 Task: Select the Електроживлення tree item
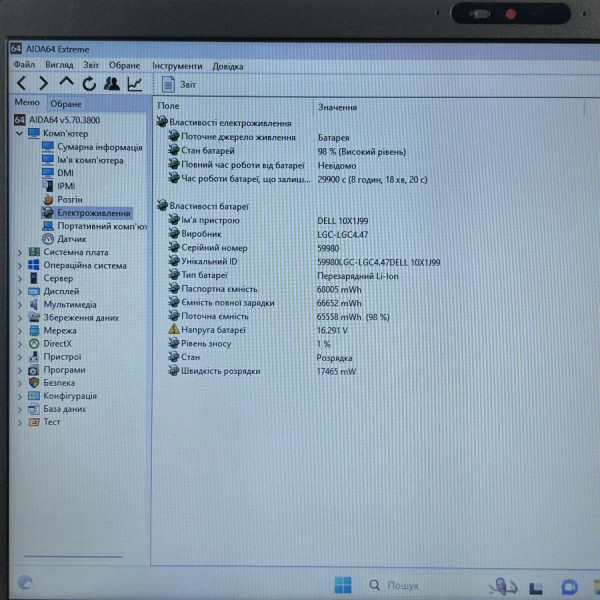(86, 213)
